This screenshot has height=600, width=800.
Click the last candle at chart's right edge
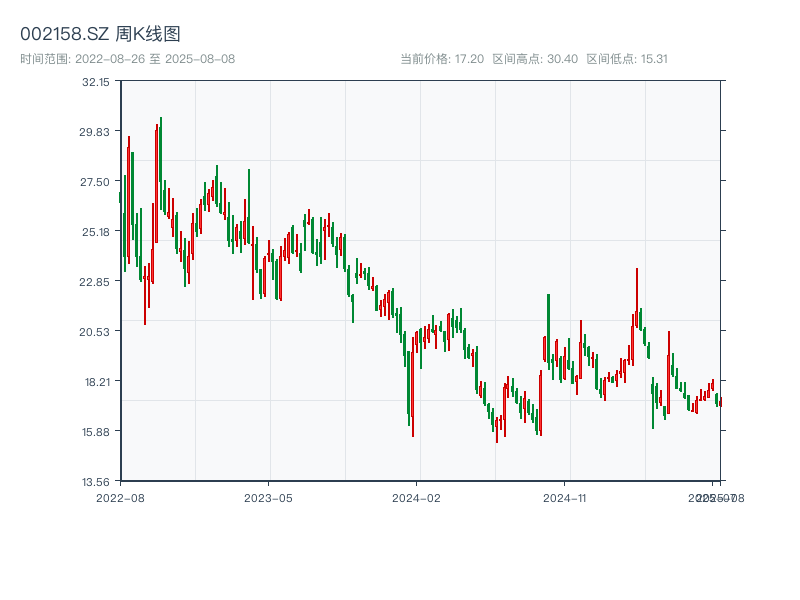coord(719,401)
